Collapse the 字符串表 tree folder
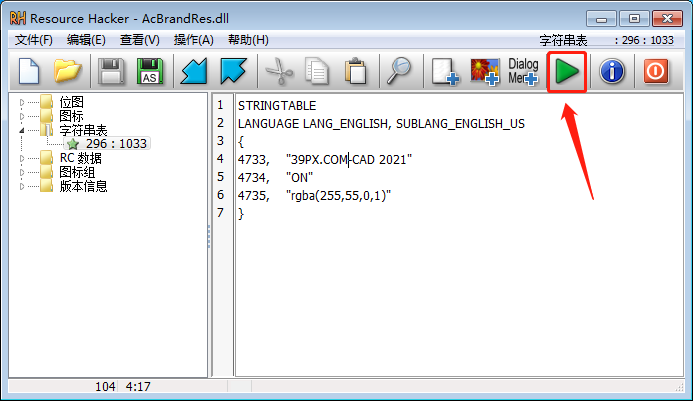The height and width of the screenshot is (401, 693). coord(22,130)
